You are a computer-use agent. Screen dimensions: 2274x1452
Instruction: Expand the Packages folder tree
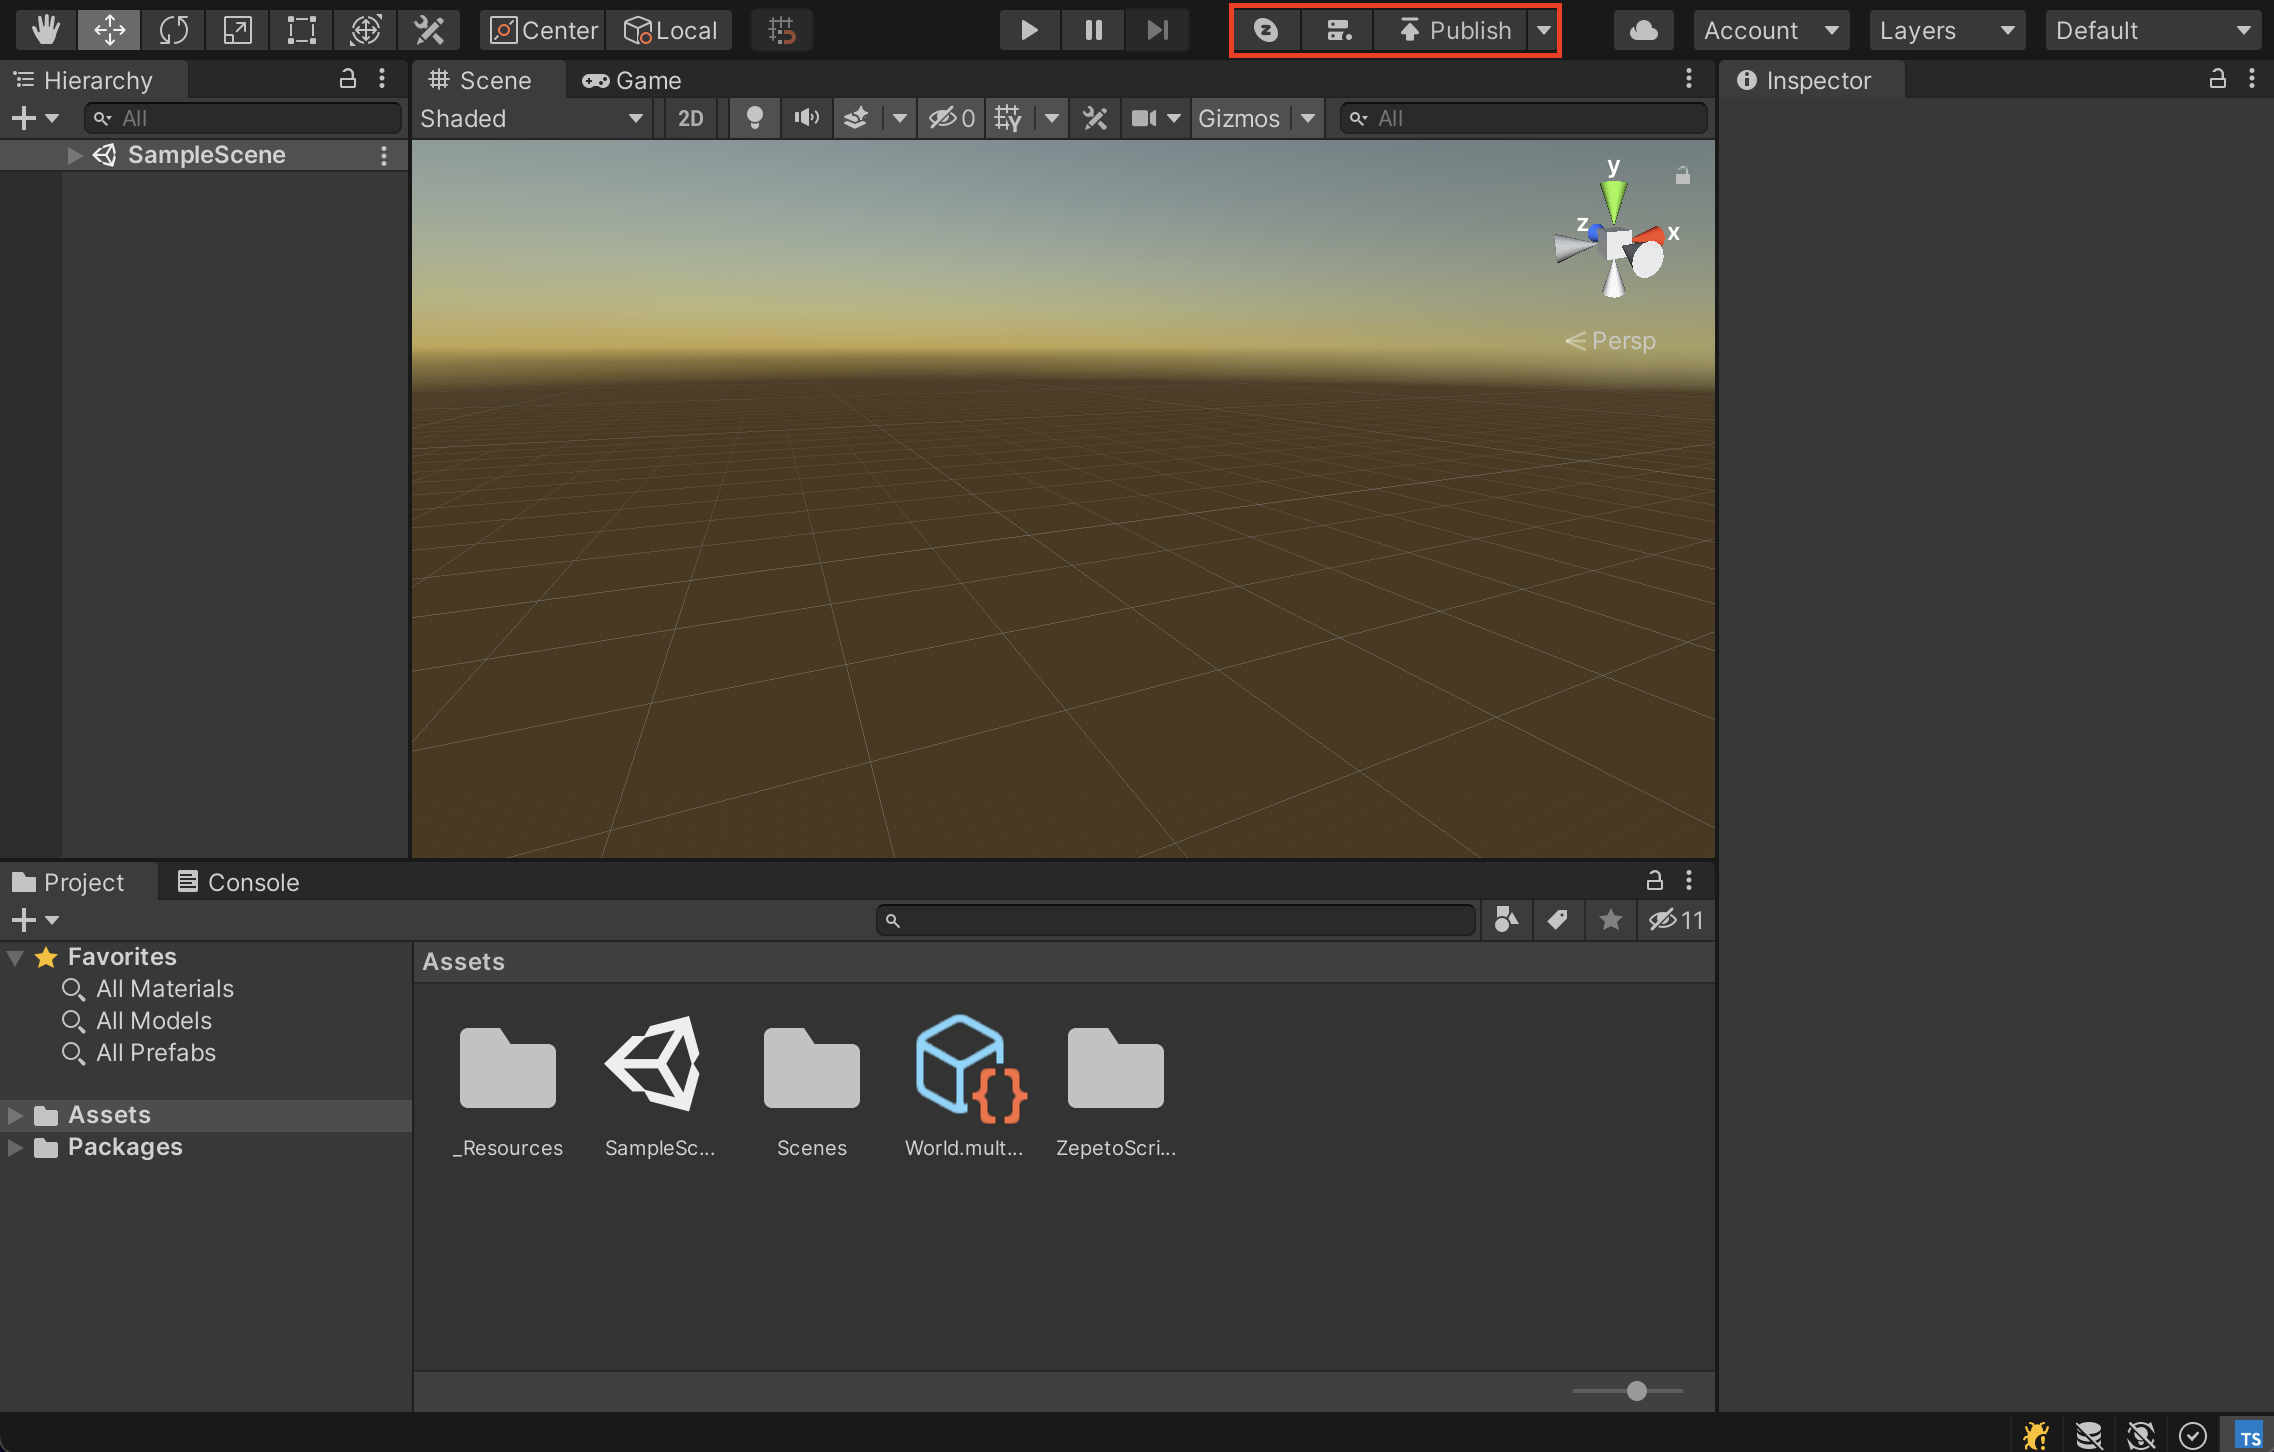pos(15,1147)
